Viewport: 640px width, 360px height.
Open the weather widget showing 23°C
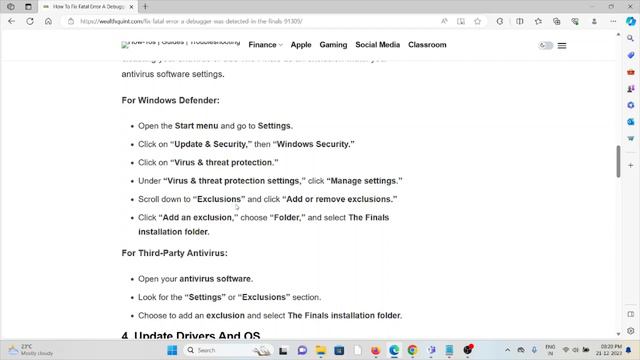pyautogui.click(x=31, y=350)
